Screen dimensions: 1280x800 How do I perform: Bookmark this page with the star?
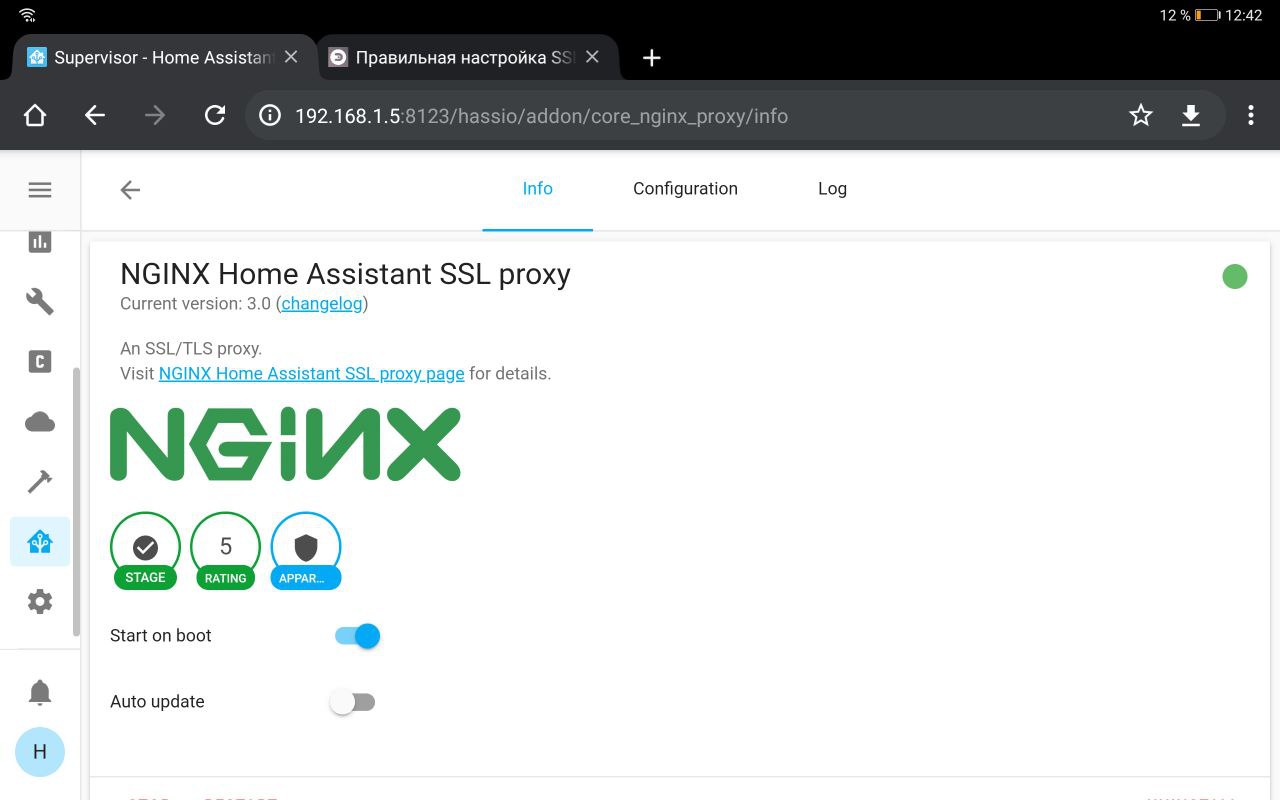[1141, 116]
